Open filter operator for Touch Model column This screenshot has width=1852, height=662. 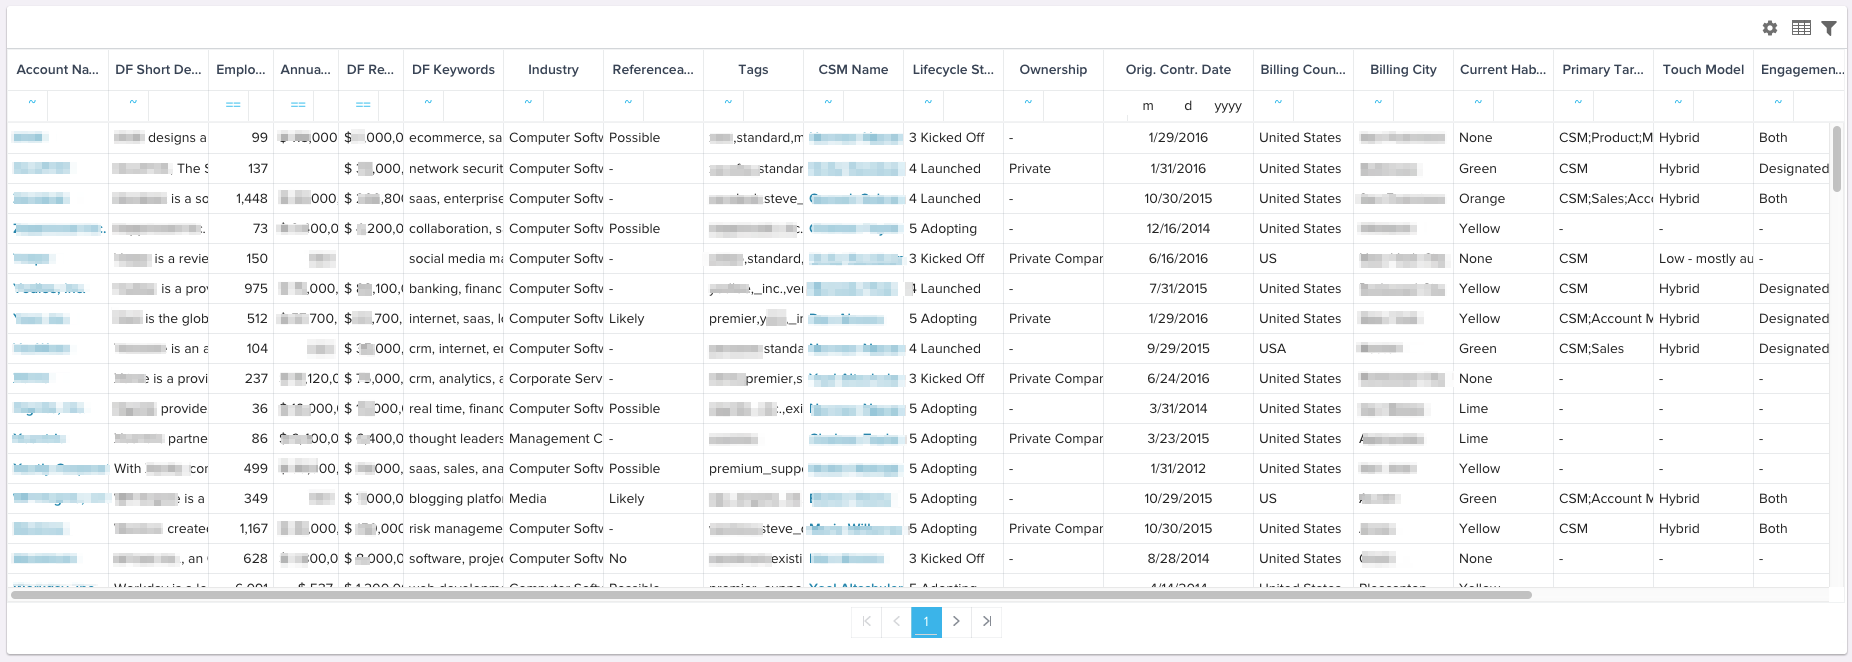tap(1678, 103)
